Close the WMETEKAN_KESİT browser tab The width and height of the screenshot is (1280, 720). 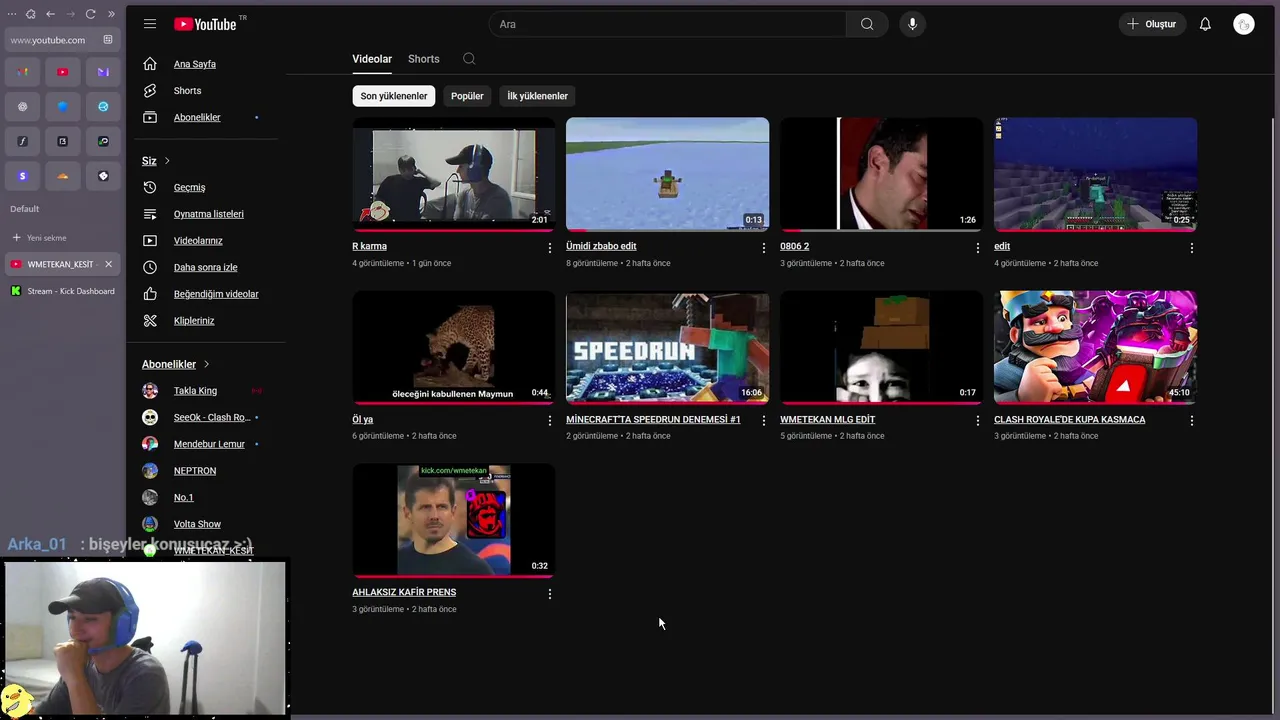tap(108, 264)
